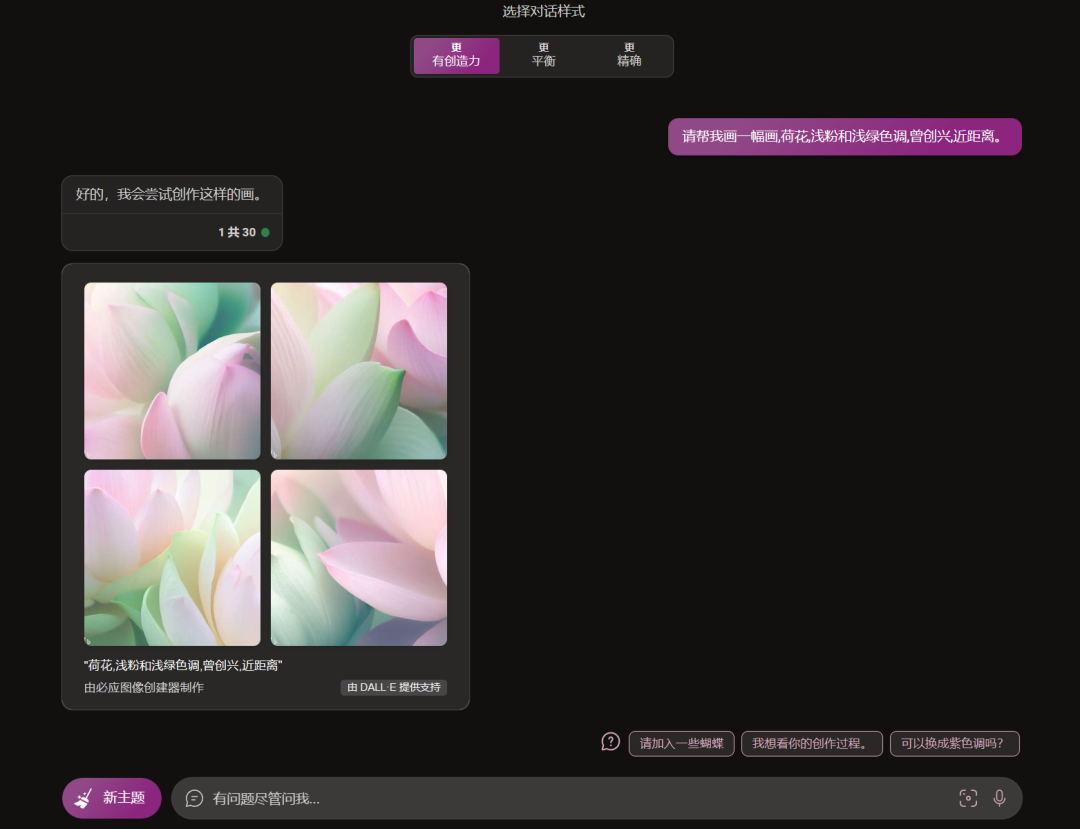Click the green status dot beside 1 共 30

265,232
